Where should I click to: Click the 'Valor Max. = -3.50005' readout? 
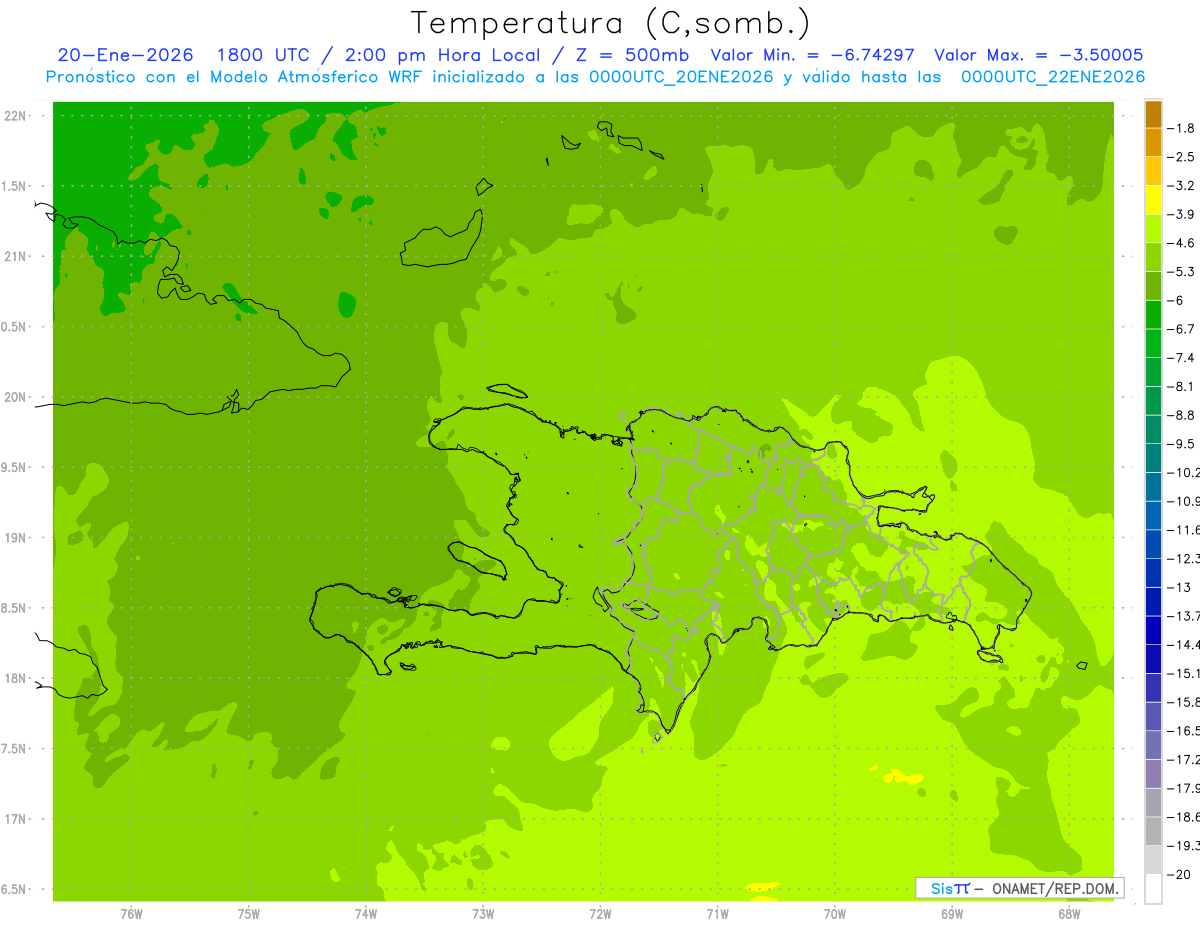click(x=1038, y=55)
